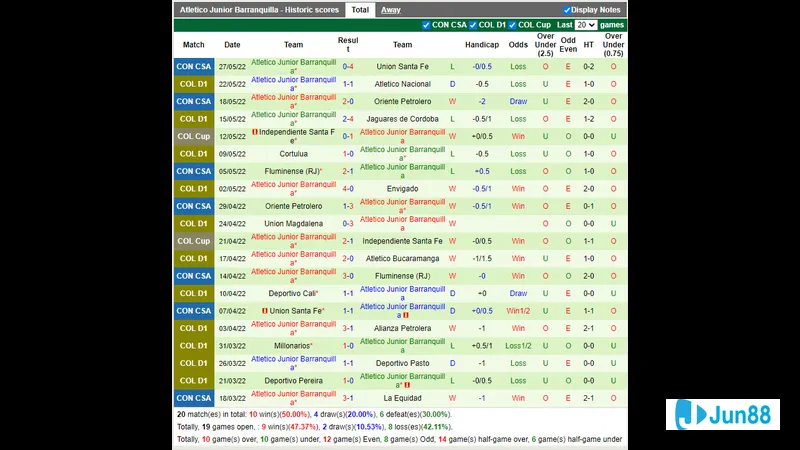This screenshot has width=800, height=450.
Task: Open the Fluminense (RJ) link in the 14/04/22 row
Action: click(402, 276)
